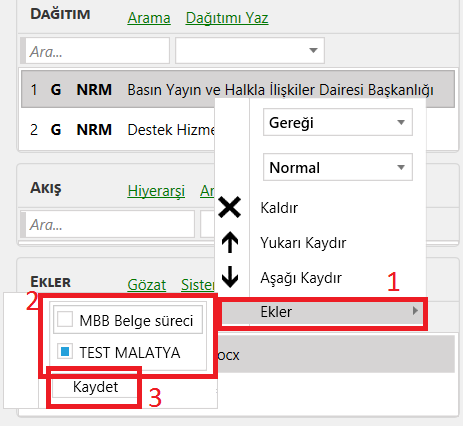Screen dimensions: 466x426
Task: Click the Gözat link in Ekler
Action: pyautogui.click(x=147, y=285)
